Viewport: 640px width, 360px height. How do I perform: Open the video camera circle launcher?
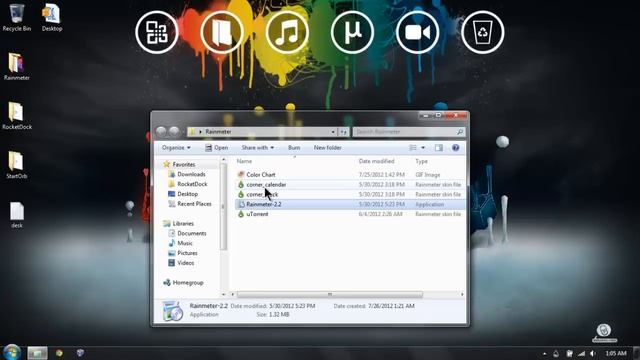[418, 32]
